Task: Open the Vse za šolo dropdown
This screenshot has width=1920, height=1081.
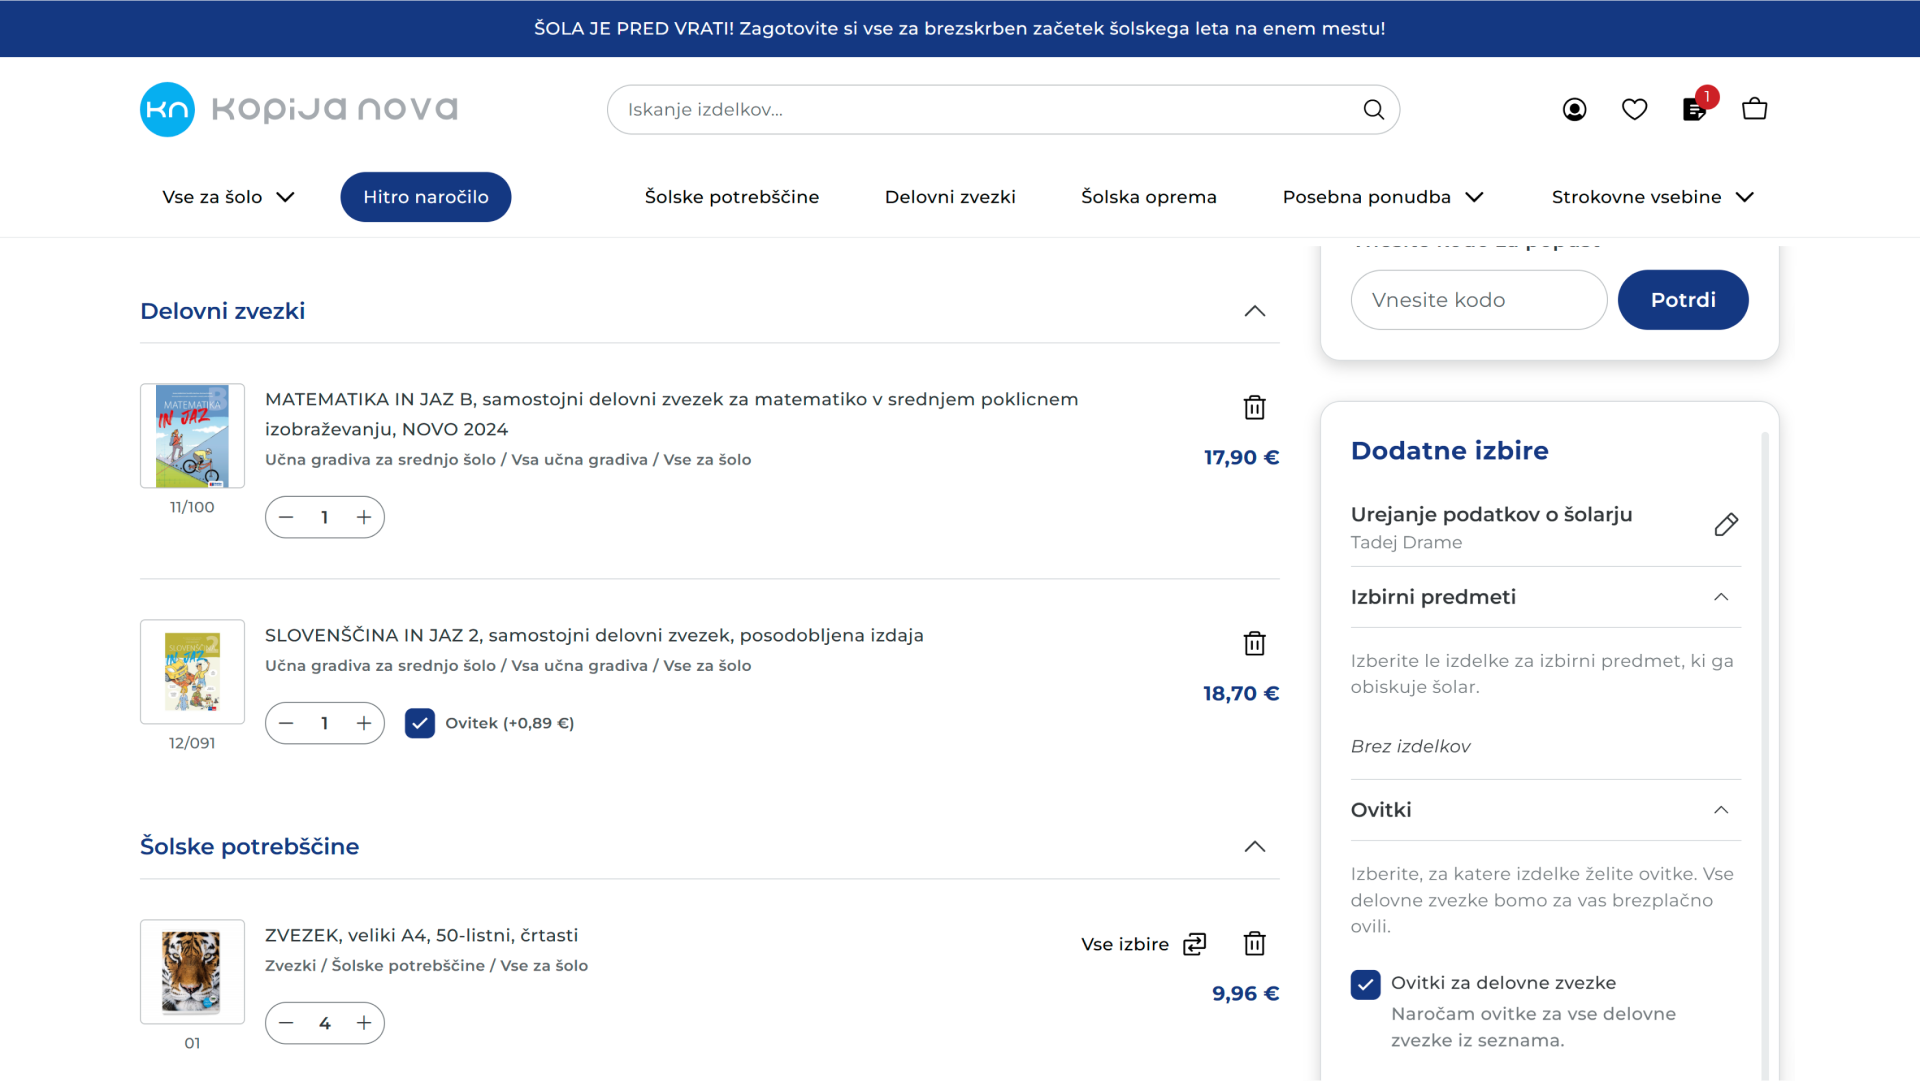Action: (x=228, y=197)
